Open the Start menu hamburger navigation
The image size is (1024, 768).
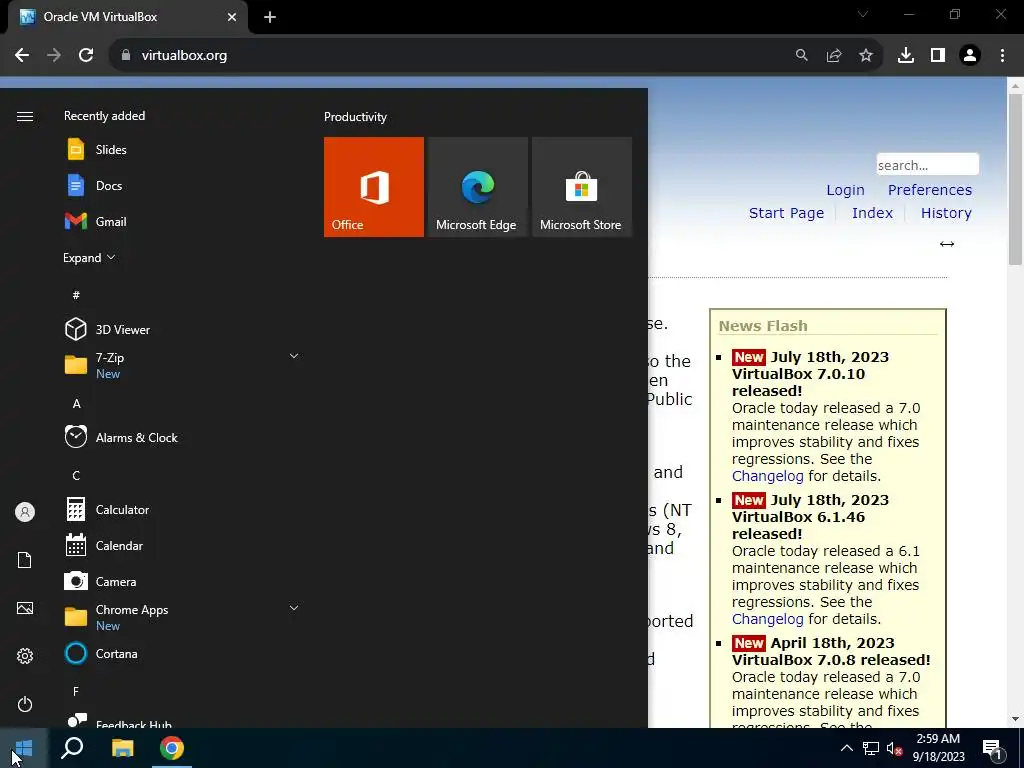coord(25,116)
